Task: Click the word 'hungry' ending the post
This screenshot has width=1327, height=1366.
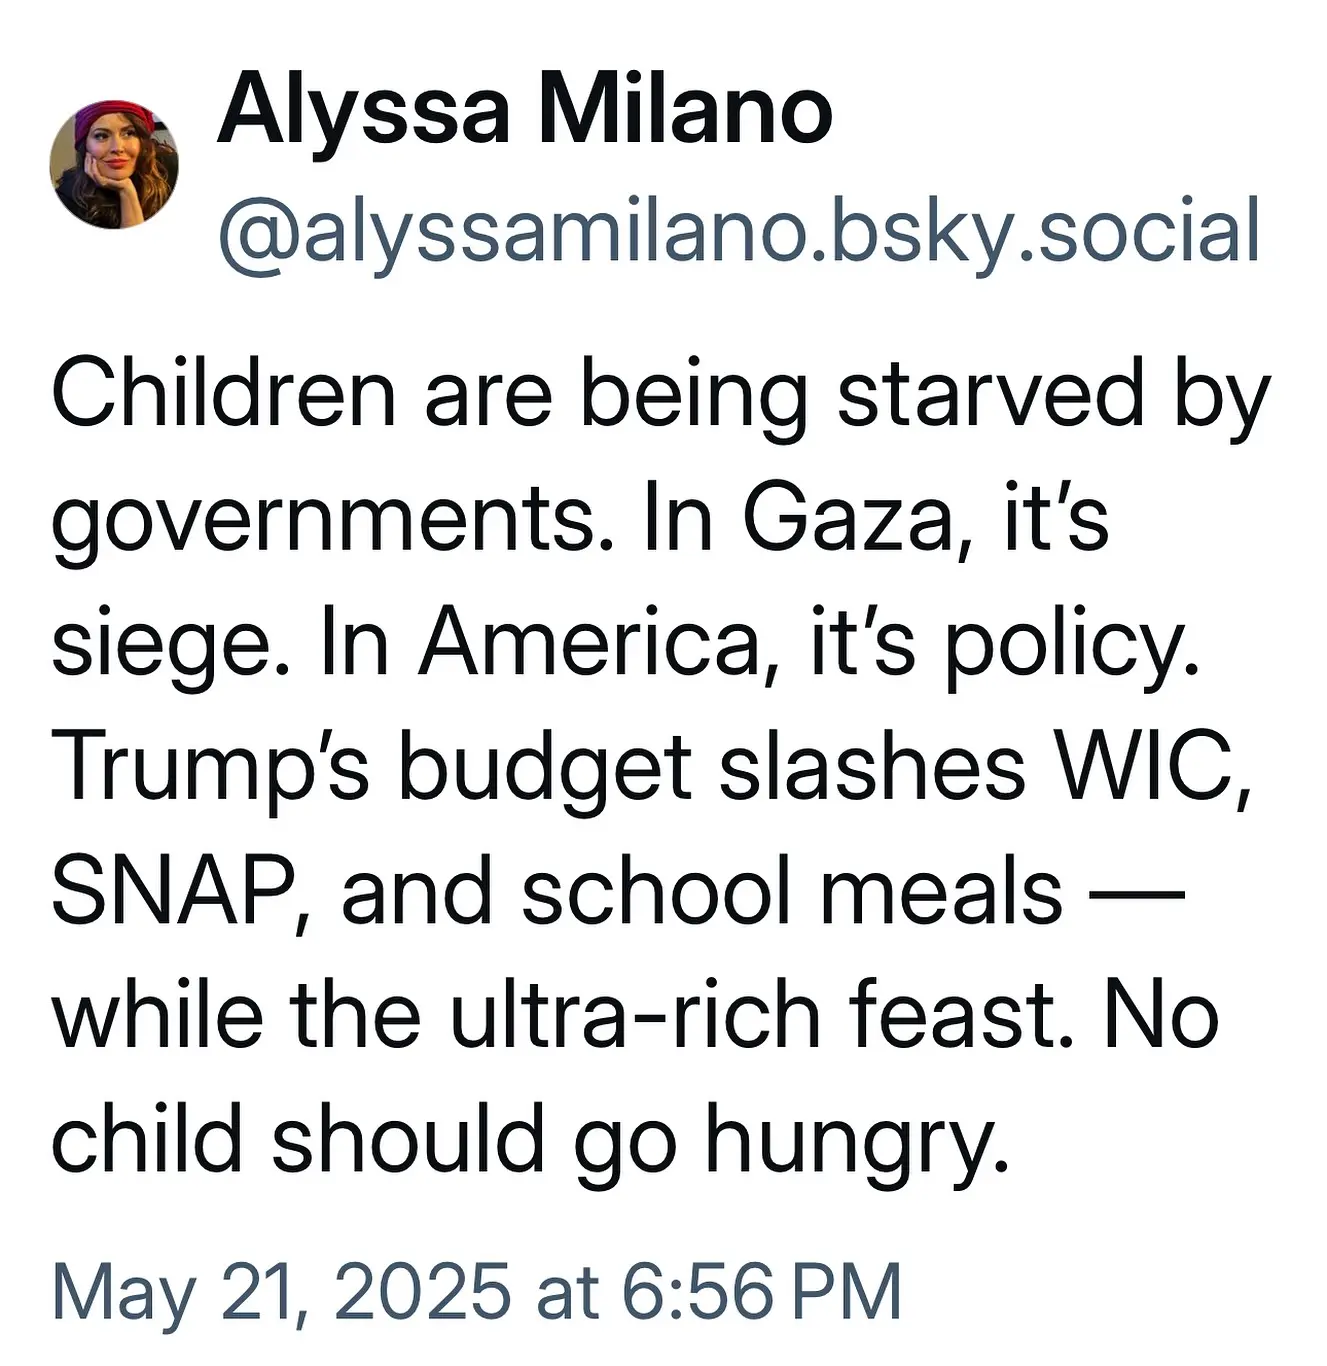Action: (x=853, y=1142)
